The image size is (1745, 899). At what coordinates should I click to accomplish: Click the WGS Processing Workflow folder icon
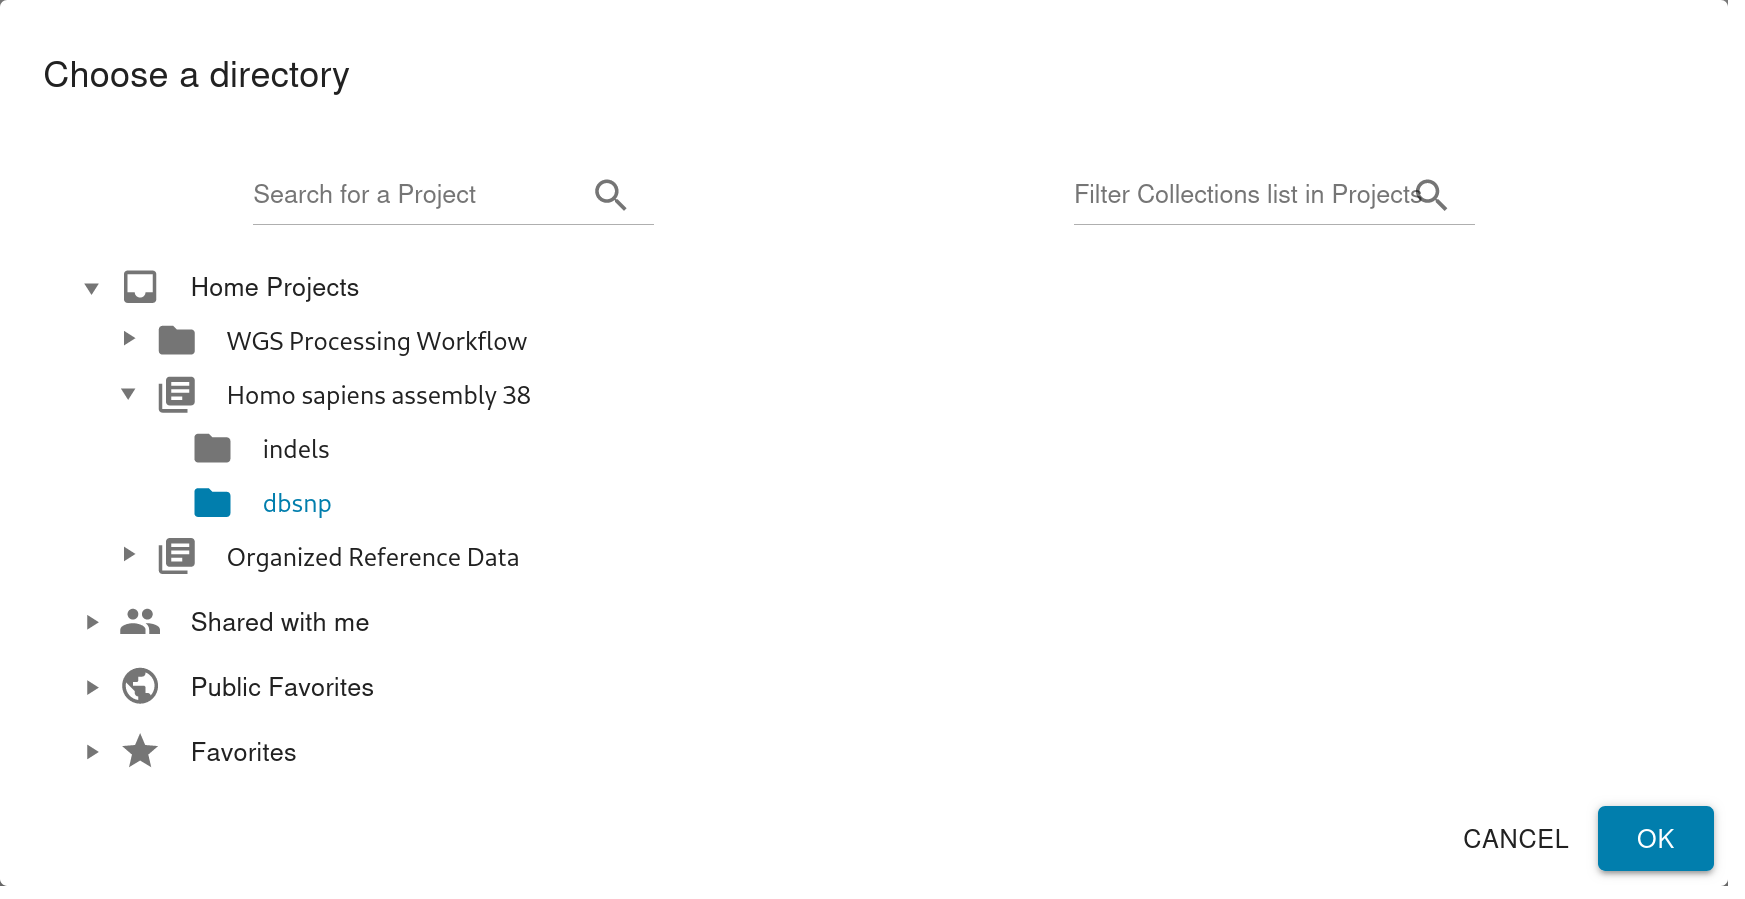177,341
